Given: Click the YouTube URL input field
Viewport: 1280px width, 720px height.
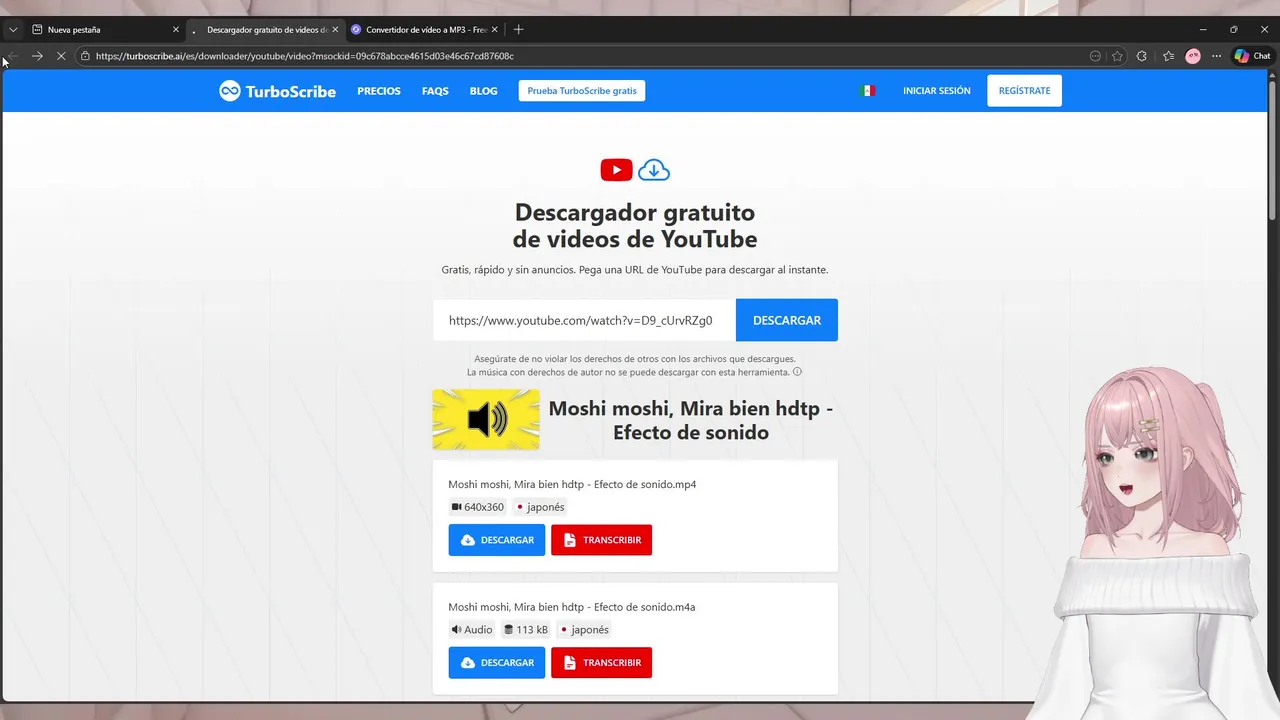Looking at the screenshot, I should 584,320.
